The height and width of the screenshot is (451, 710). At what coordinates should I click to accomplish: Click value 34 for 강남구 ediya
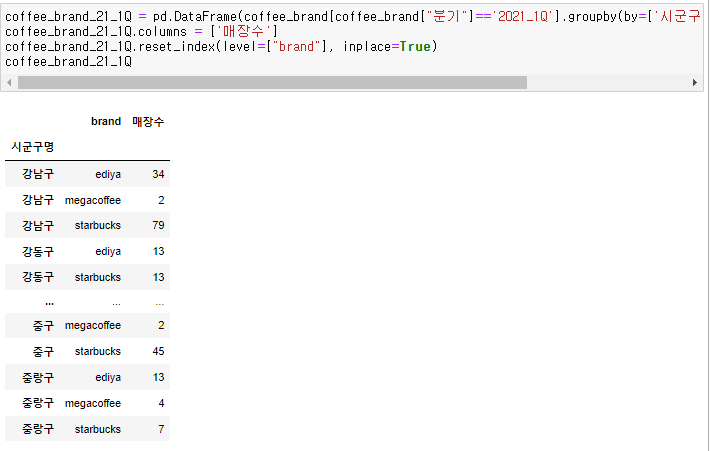[158, 174]
